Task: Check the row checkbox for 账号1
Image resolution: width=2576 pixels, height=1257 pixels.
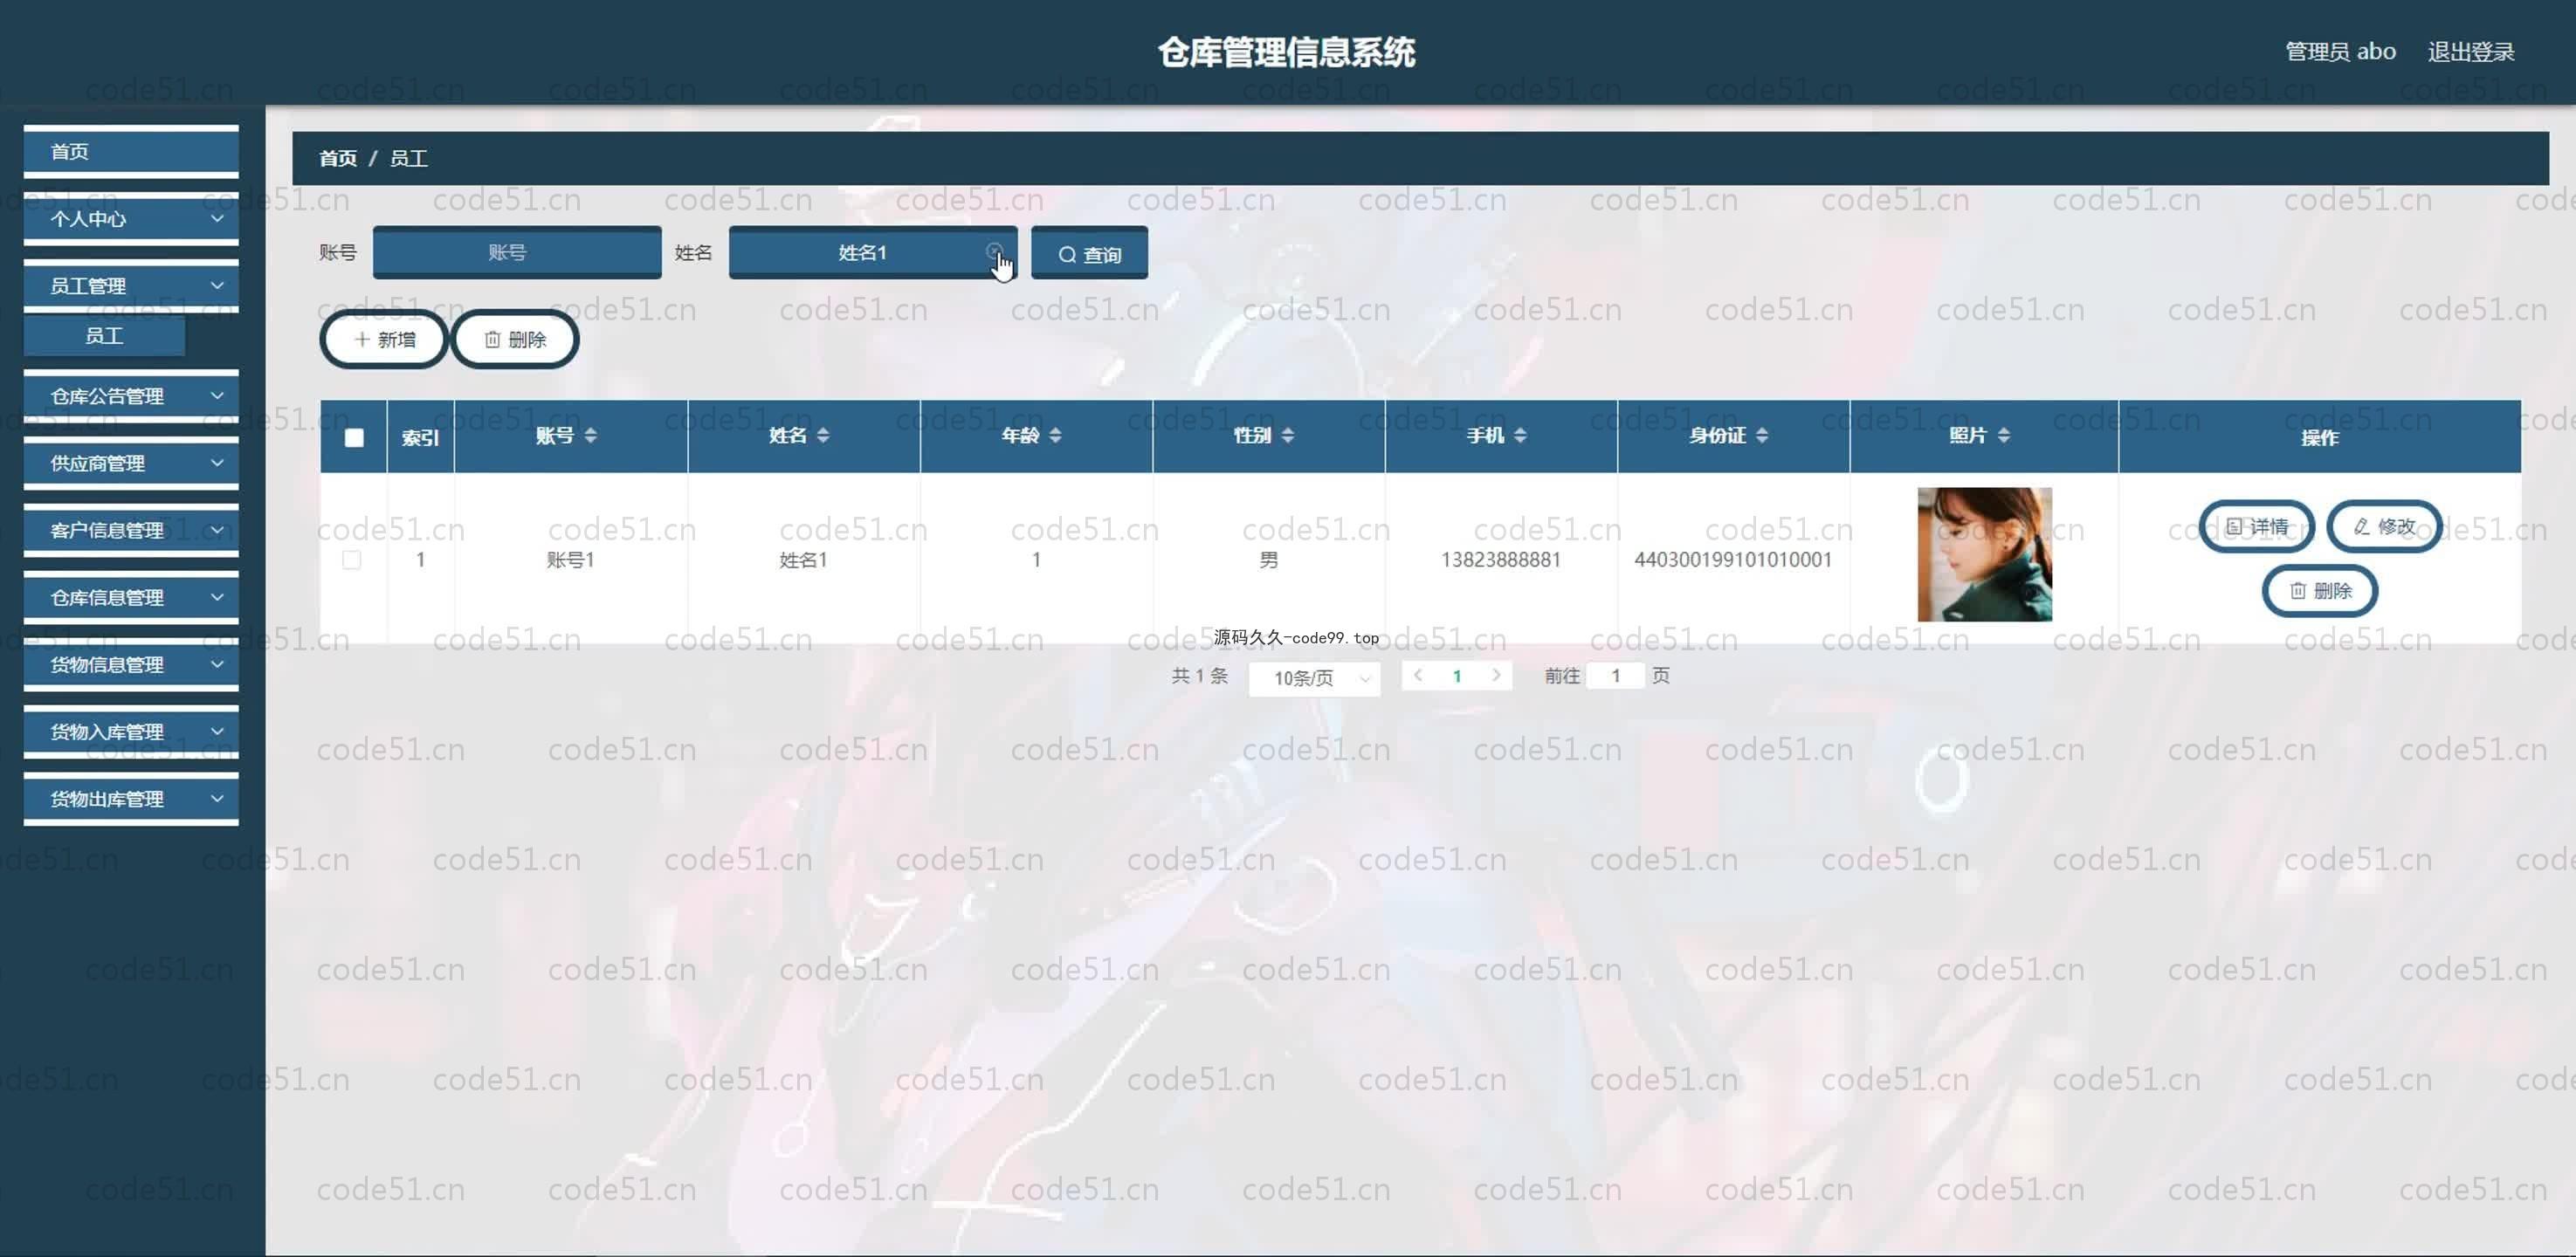Action: (x=352, y=560)
